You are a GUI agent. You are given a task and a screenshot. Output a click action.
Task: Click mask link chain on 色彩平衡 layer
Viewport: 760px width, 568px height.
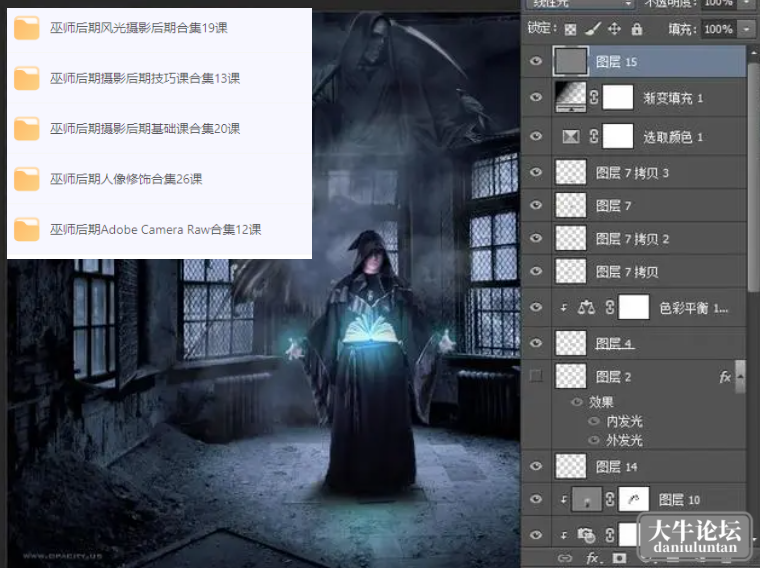tap(610, 307)
